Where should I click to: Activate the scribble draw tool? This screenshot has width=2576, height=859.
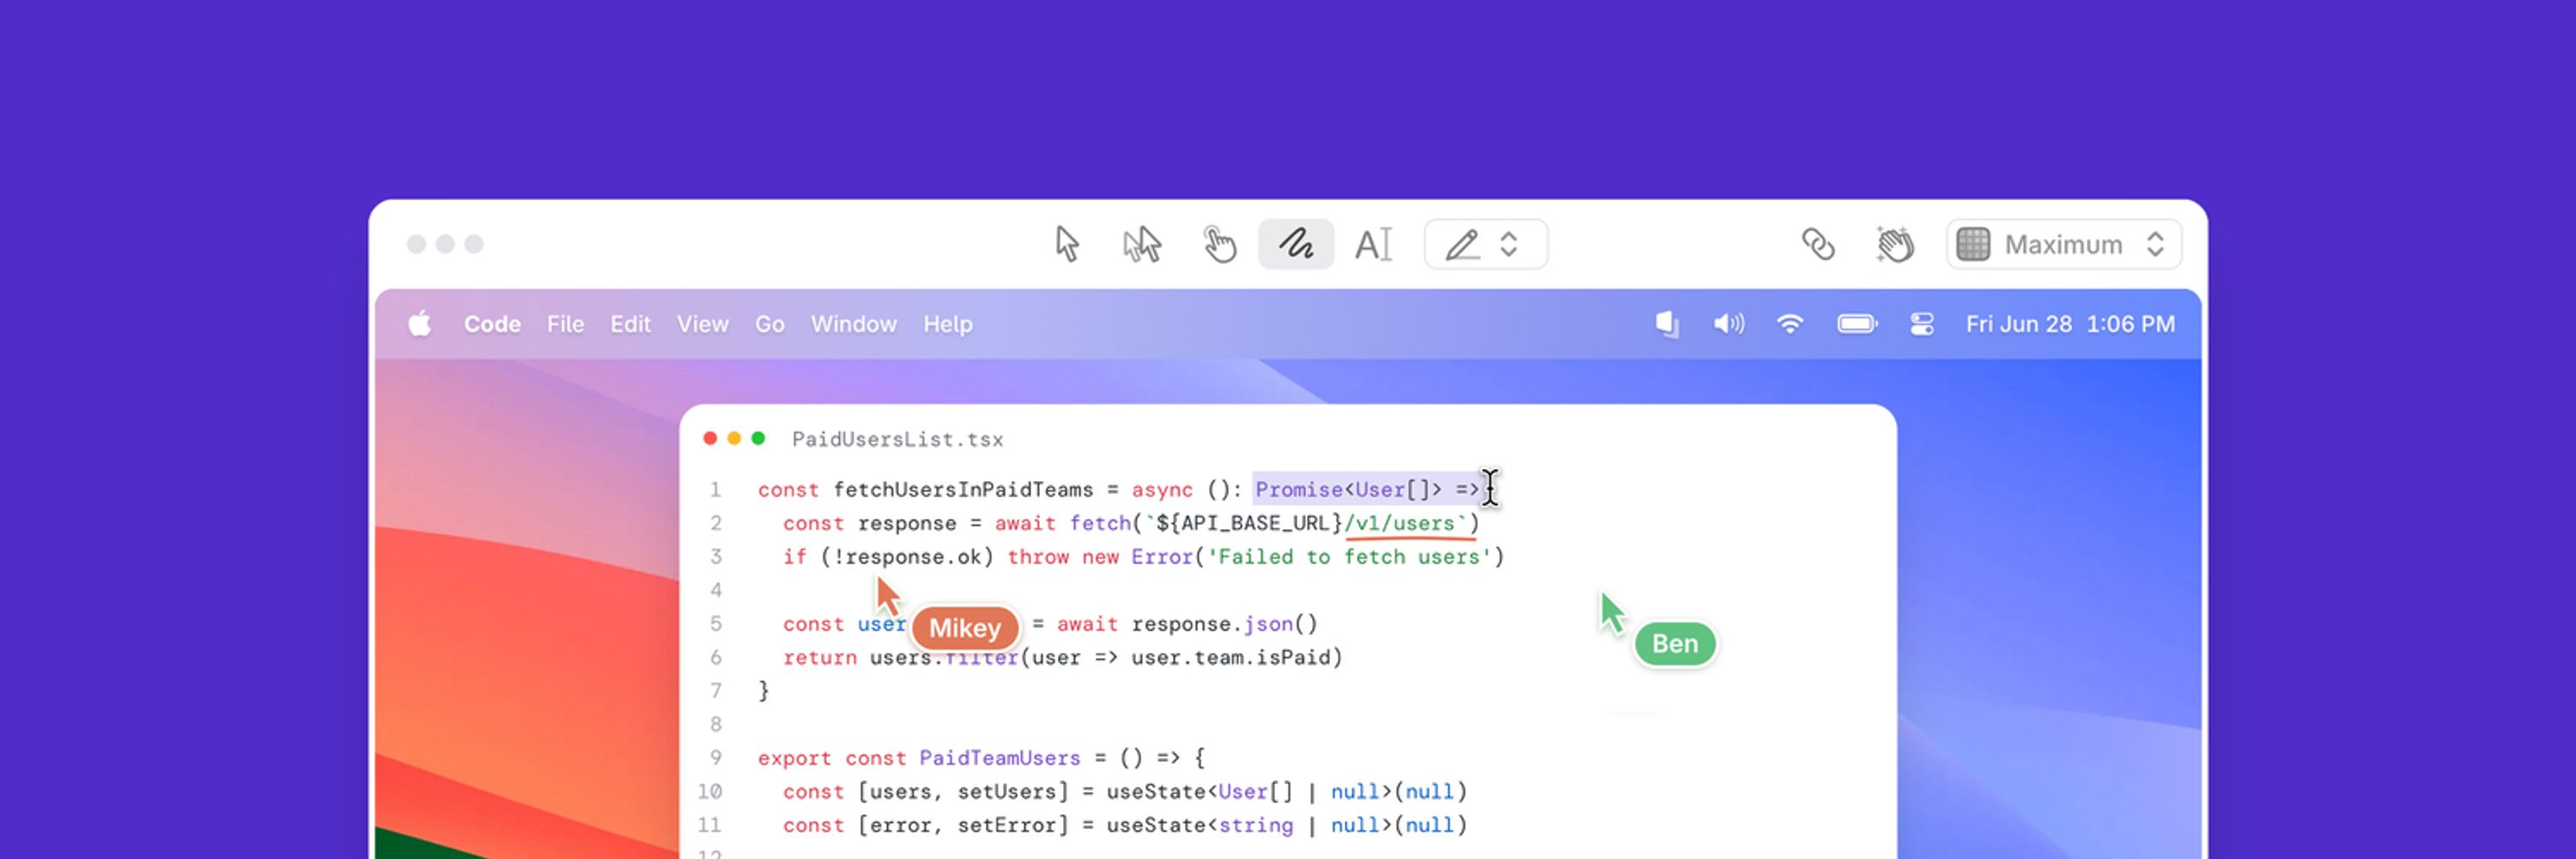click(1296, 244)
